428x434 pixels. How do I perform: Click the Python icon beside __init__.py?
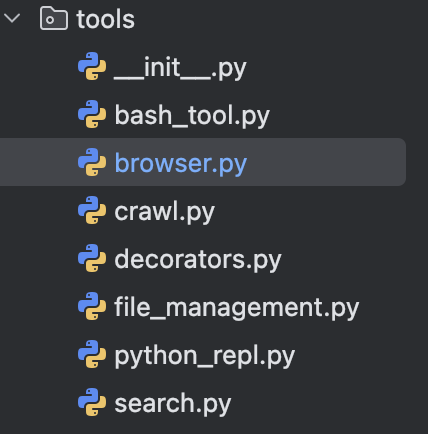pyautogui.click(x=92, y=66)
